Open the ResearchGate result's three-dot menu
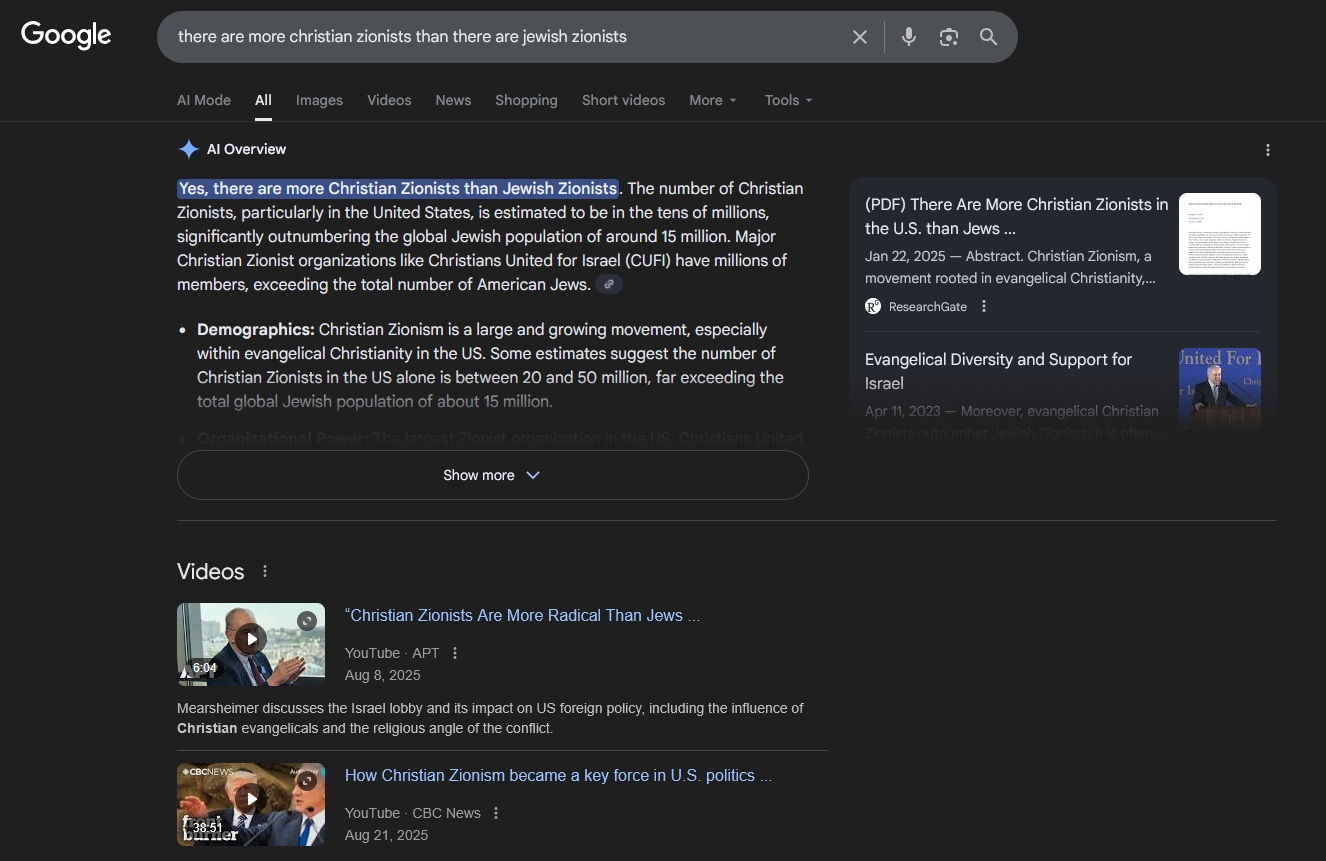 [984, 306]
